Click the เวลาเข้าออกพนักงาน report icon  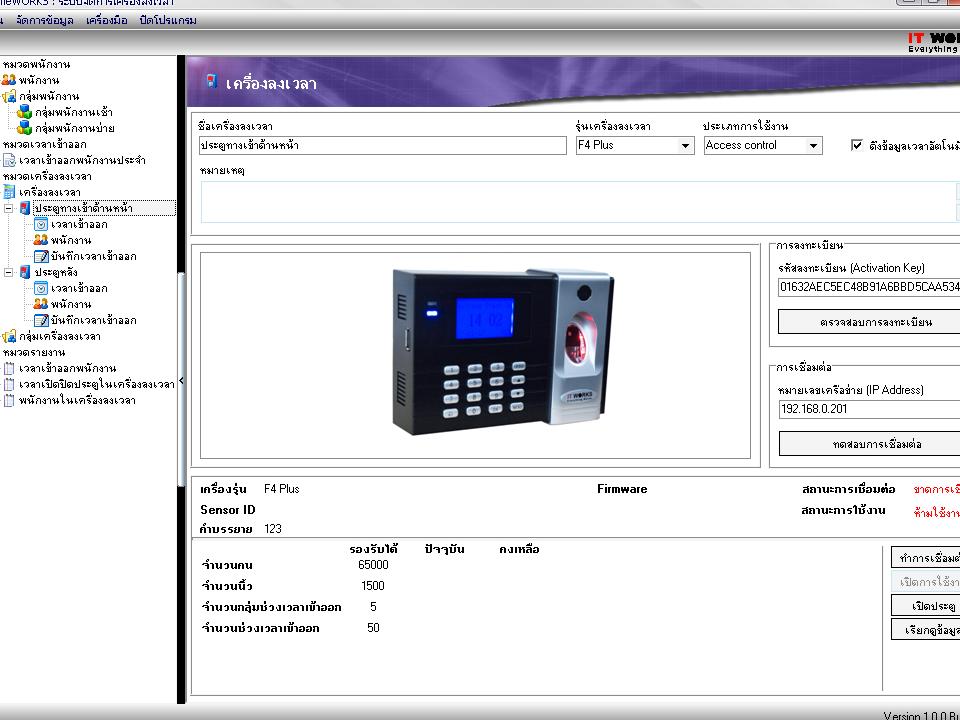pos(9,368)
